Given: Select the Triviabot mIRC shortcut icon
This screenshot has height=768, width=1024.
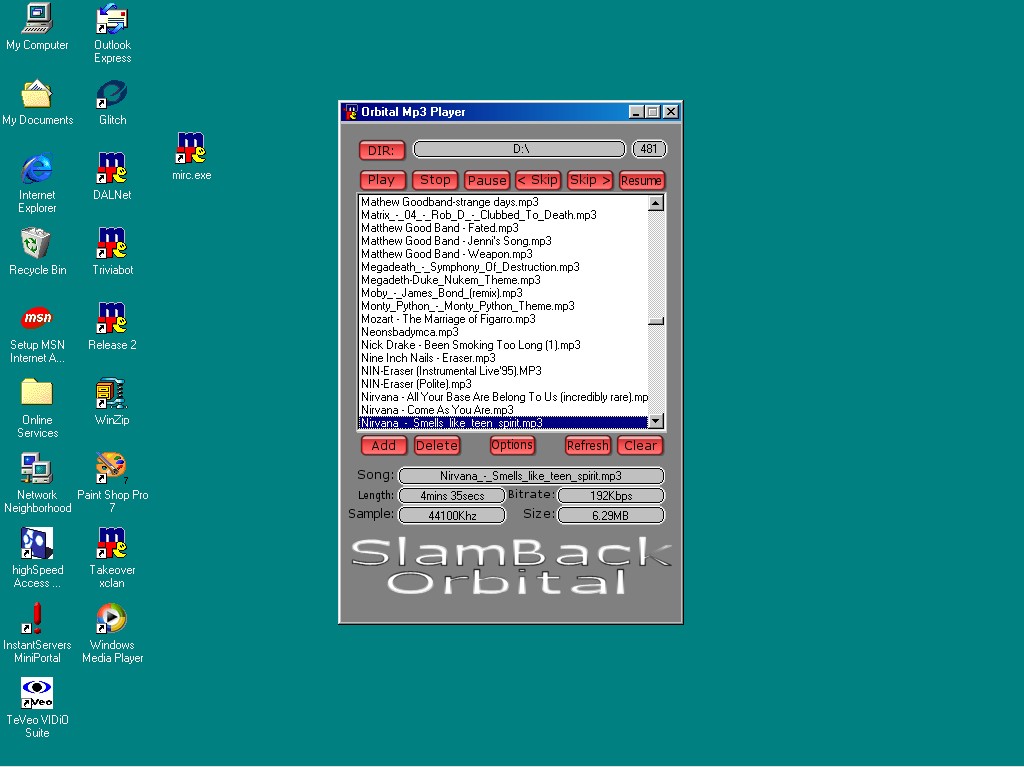Looking at the screenshot, I should click(111, 243).
